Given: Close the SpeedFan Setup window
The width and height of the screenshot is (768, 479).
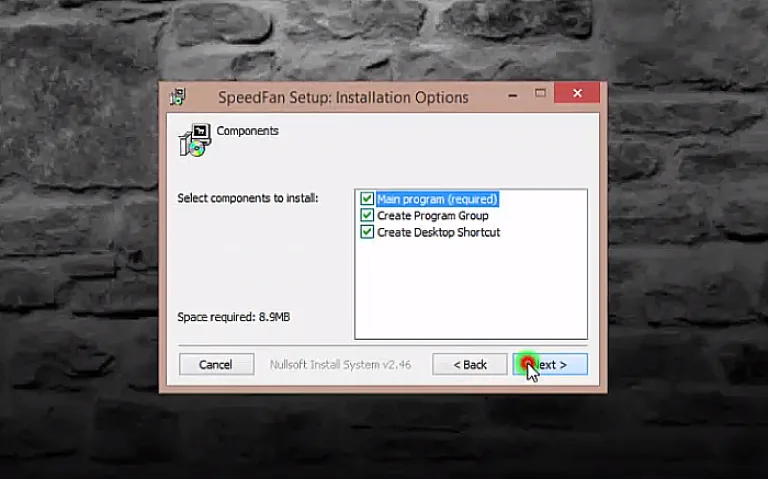Looking at the screenshot, I should point(577,93).
